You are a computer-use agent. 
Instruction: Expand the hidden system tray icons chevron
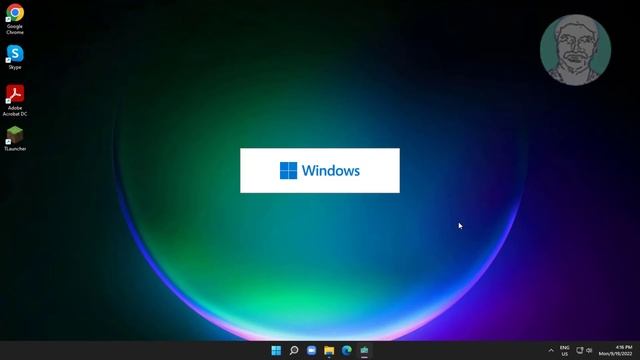(x=551, y=351)
